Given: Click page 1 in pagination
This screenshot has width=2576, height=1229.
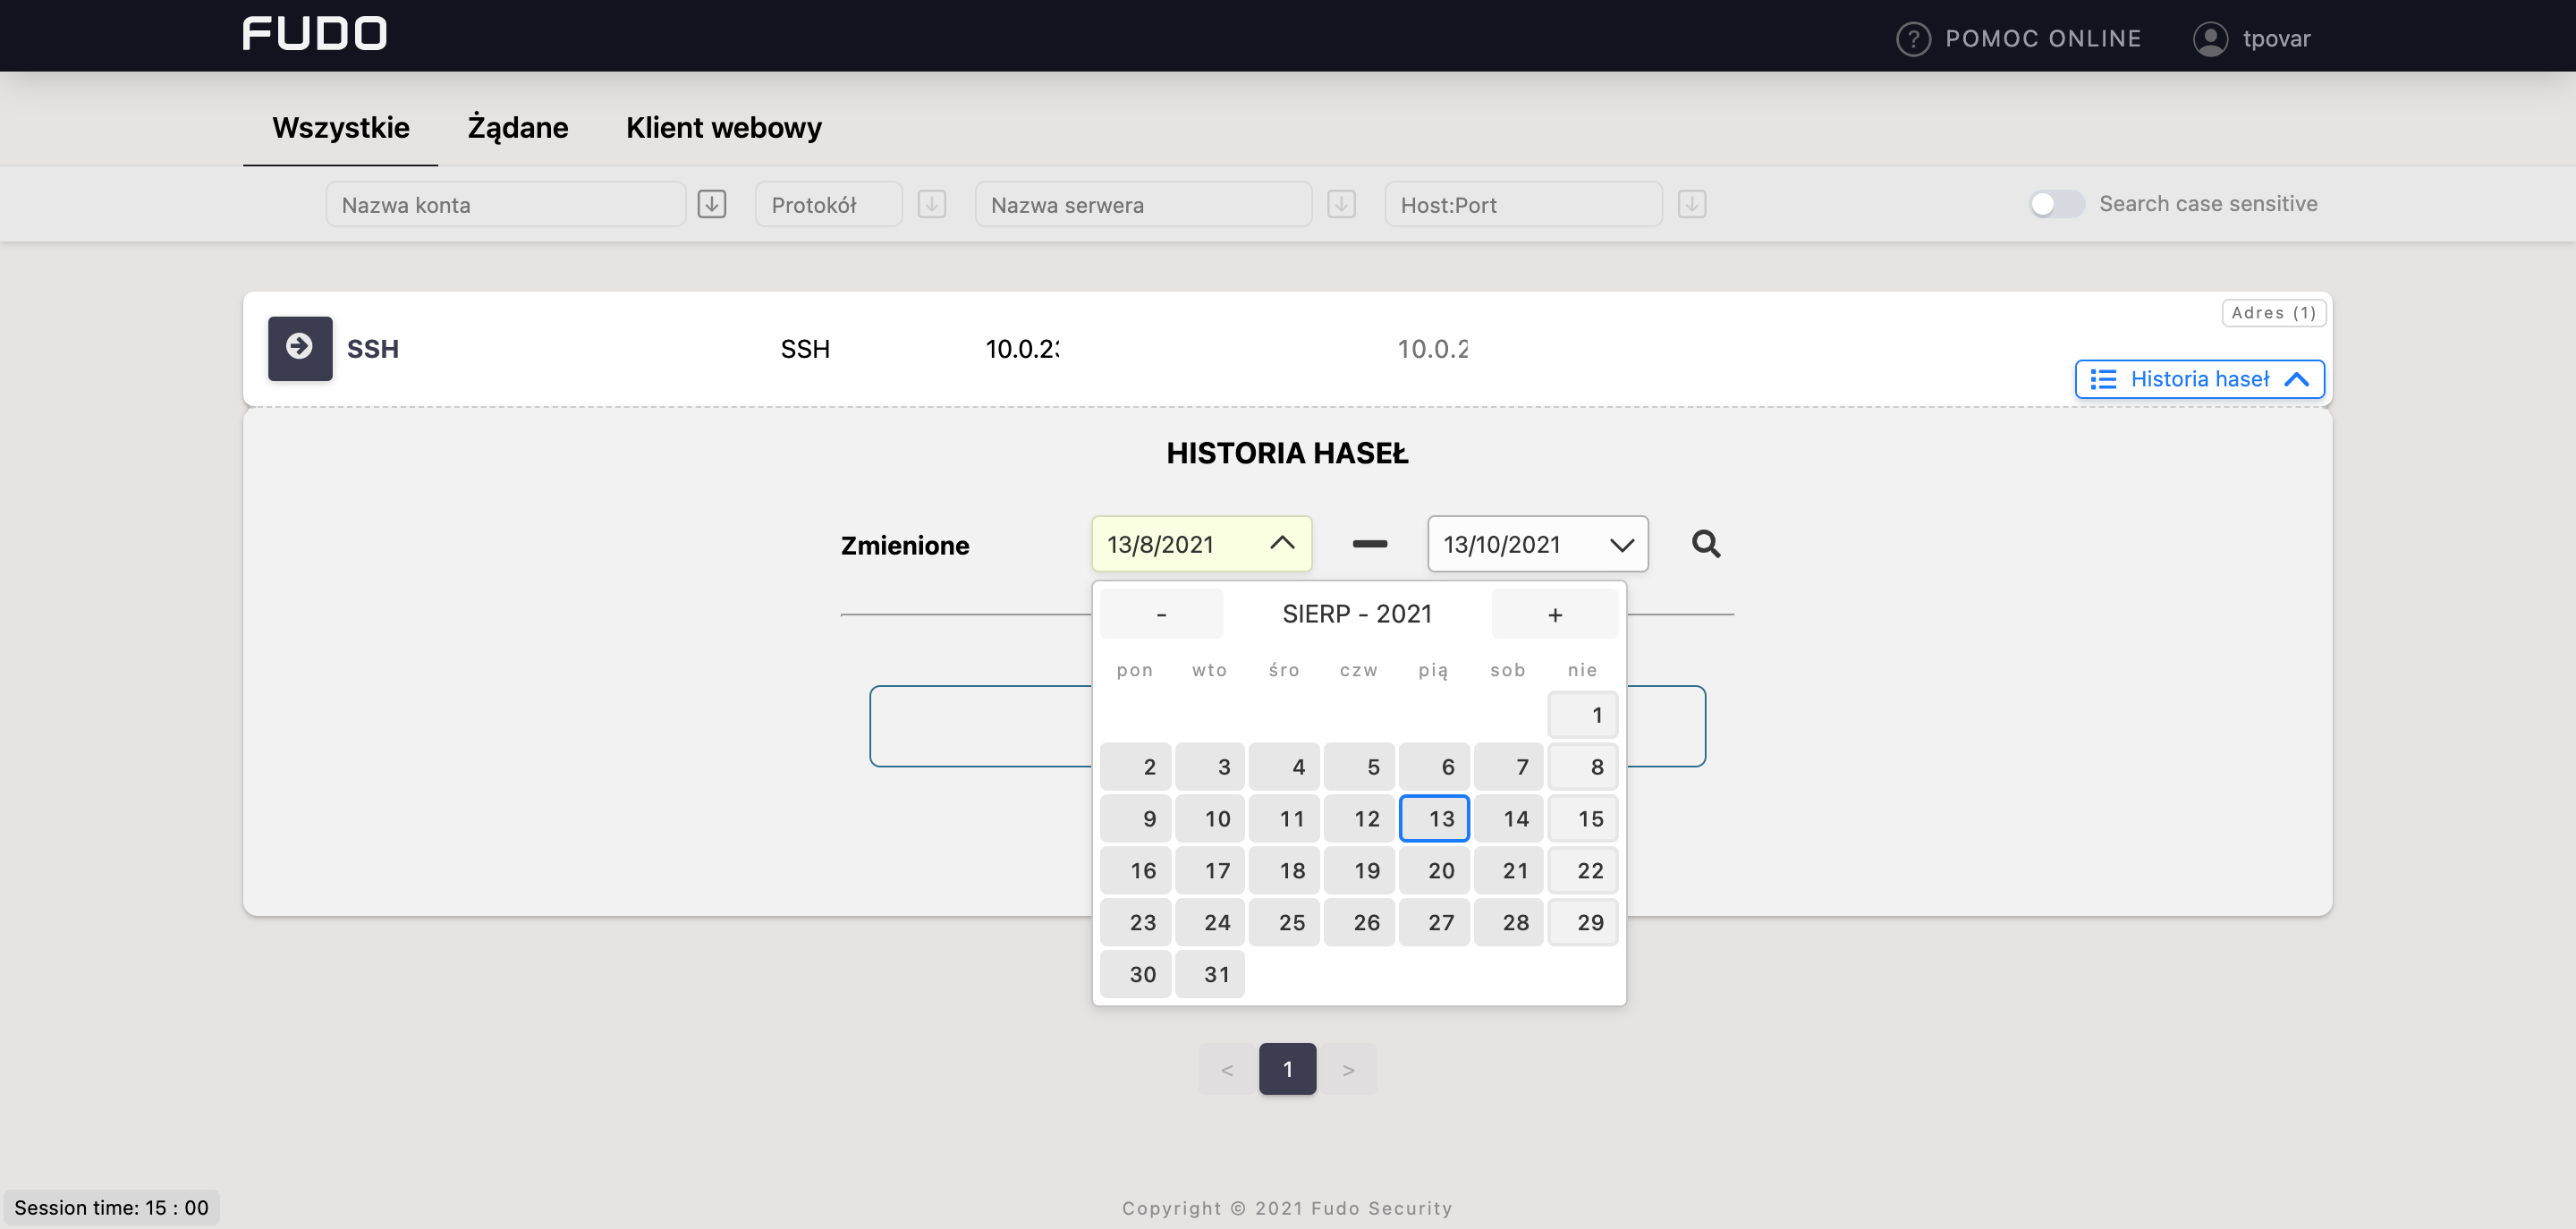Looking at the screenshot, I should (x=1286, y=1069).
